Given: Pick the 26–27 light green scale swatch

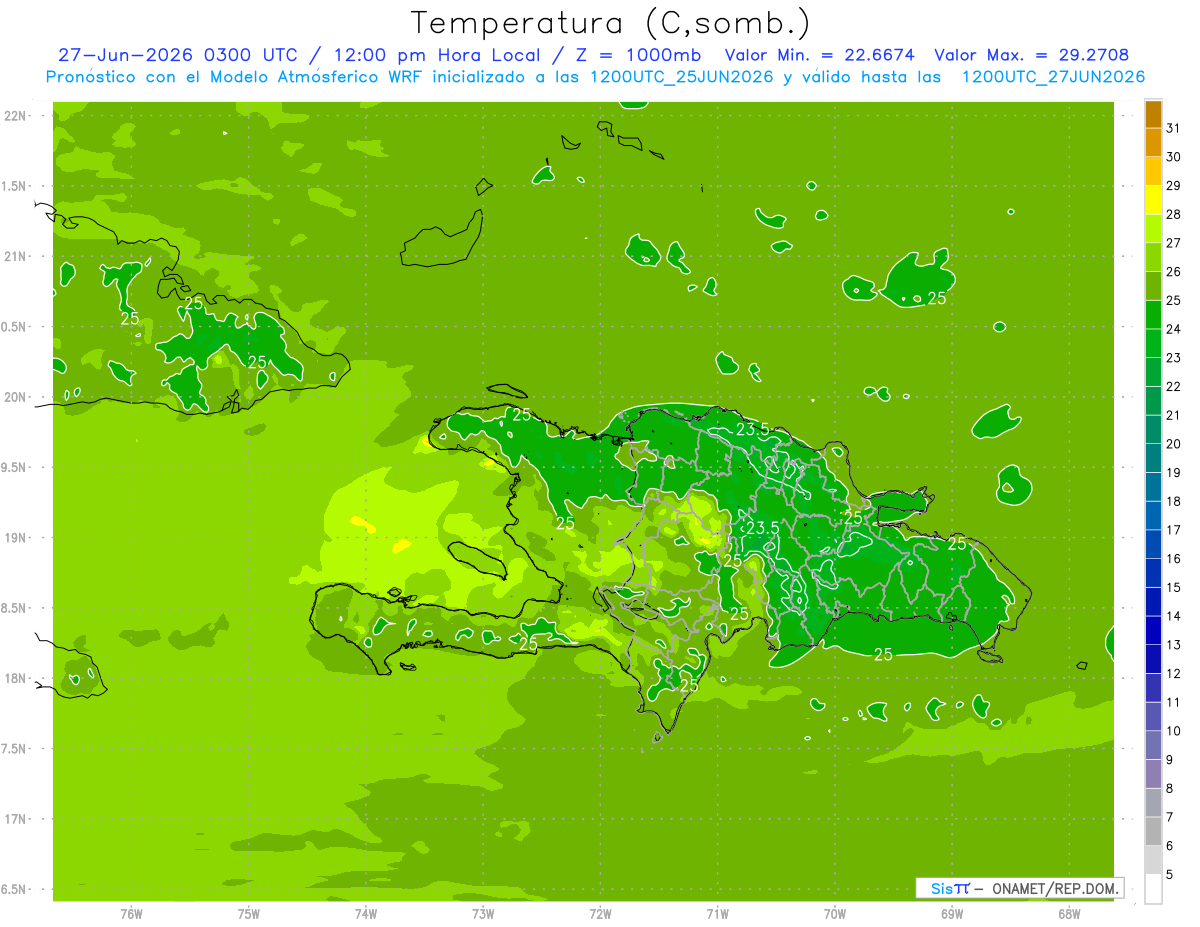Looking at the screenshot, I should pos(1153,258).
